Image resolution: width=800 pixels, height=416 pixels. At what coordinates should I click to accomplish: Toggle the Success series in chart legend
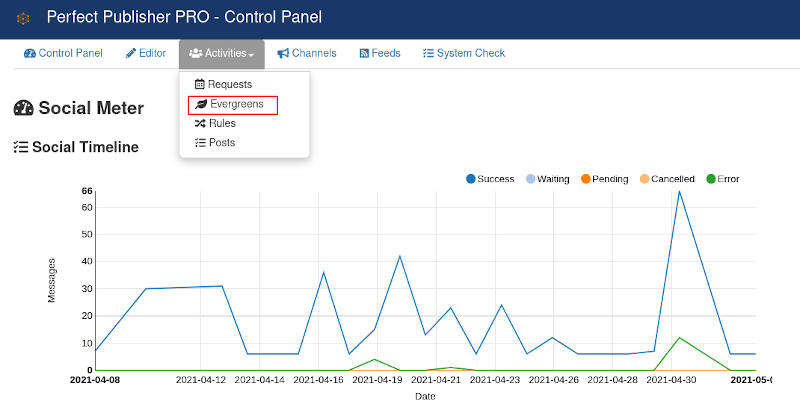tap(490, 179)
